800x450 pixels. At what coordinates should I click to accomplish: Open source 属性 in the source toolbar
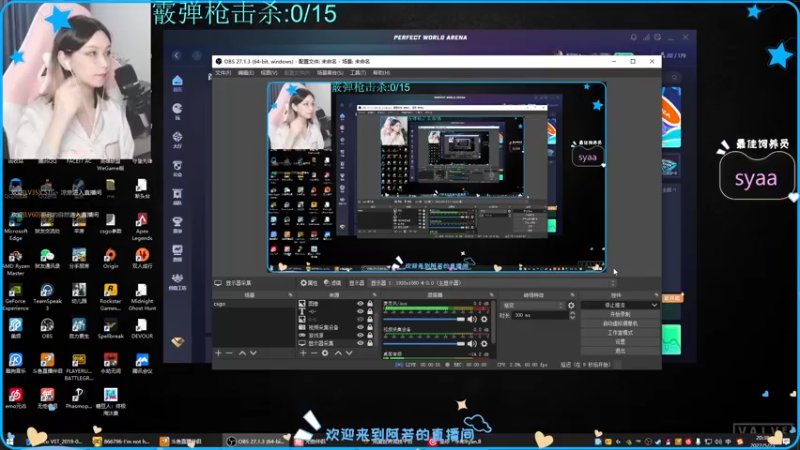click(309, 283)
